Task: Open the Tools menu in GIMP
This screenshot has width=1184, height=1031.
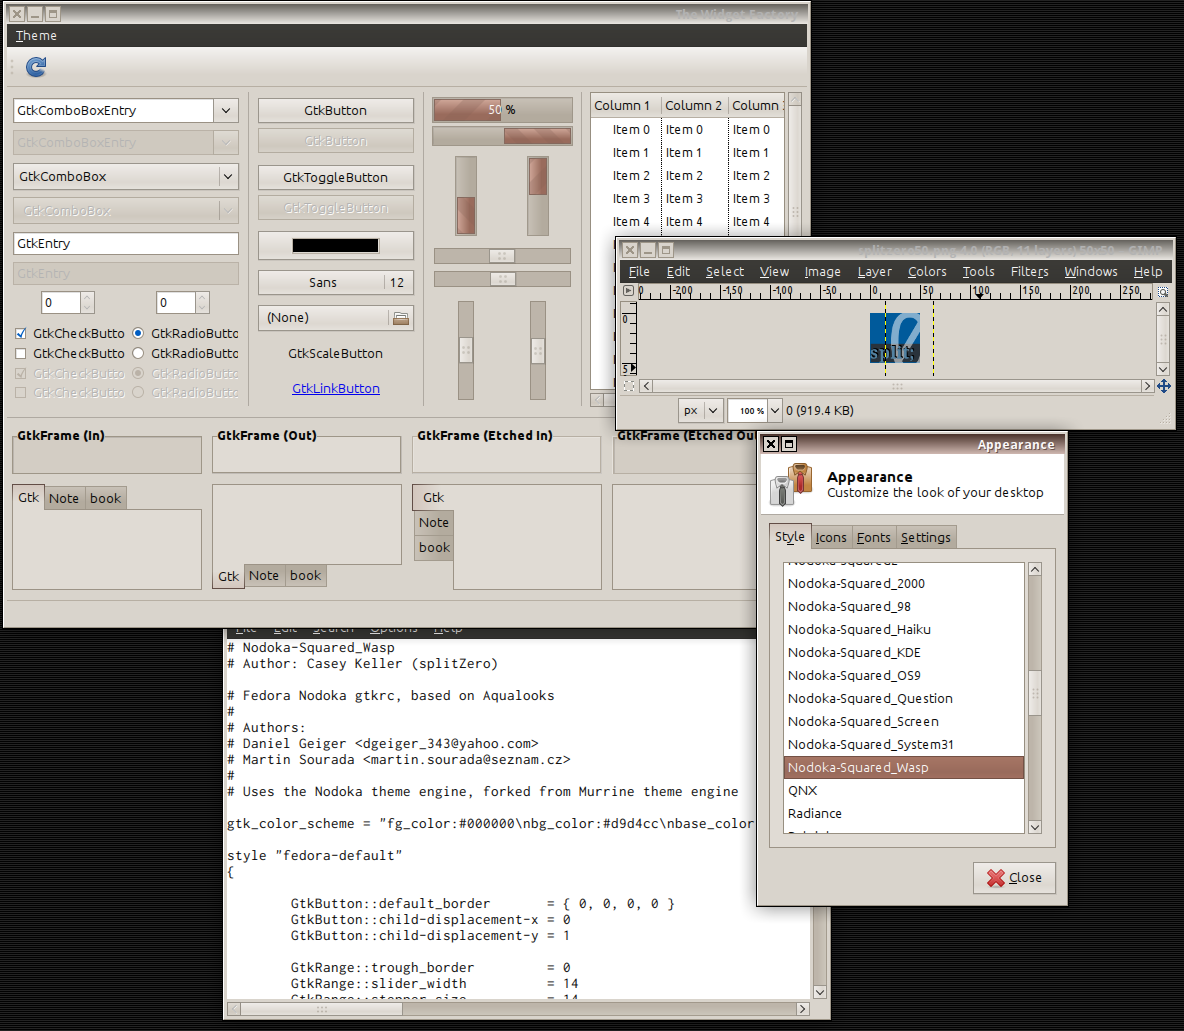Action: (x=978, y=271)
